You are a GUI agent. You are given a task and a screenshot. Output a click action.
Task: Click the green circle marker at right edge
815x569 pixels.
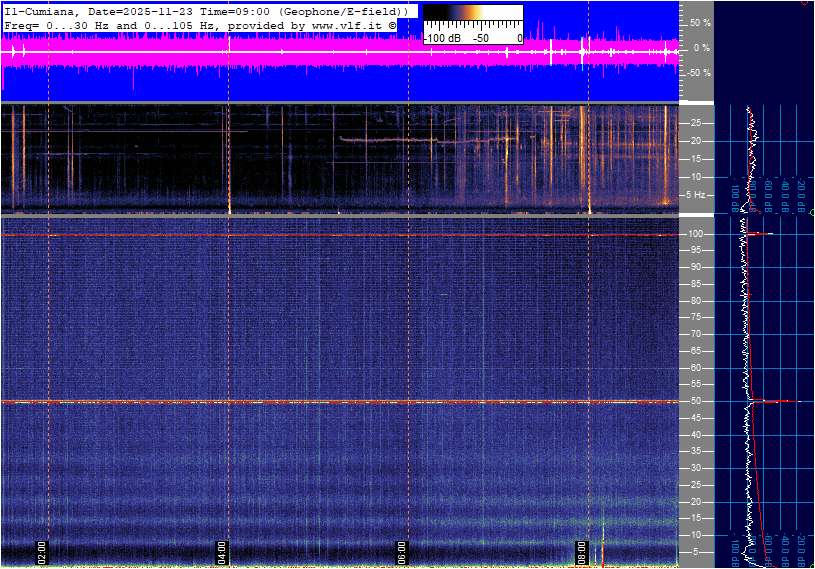click(811, 213)
